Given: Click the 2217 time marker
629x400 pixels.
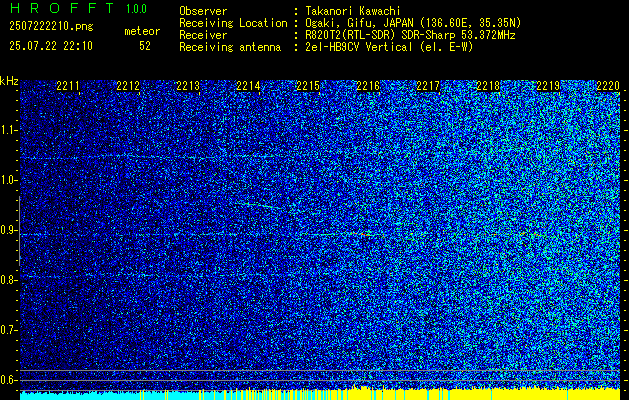Looking at the screenshot, I should [x=428, y=85].
